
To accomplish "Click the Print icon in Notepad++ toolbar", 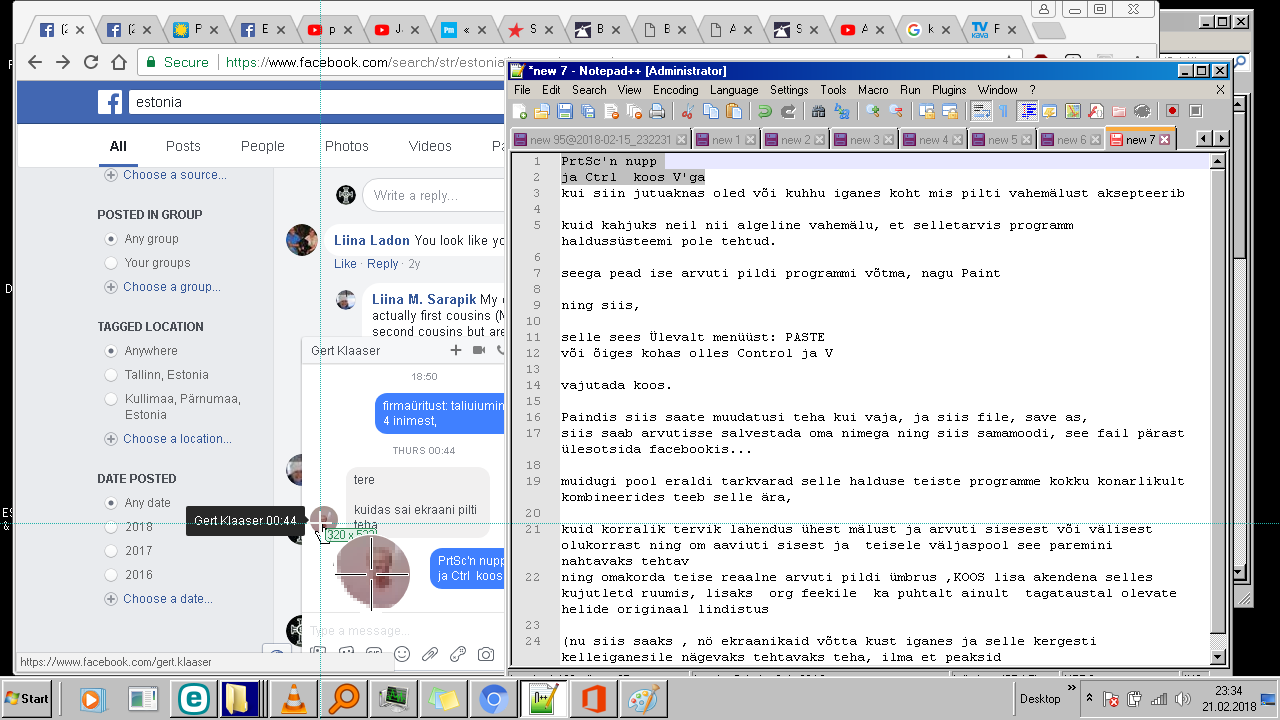I will pos(657,111).
